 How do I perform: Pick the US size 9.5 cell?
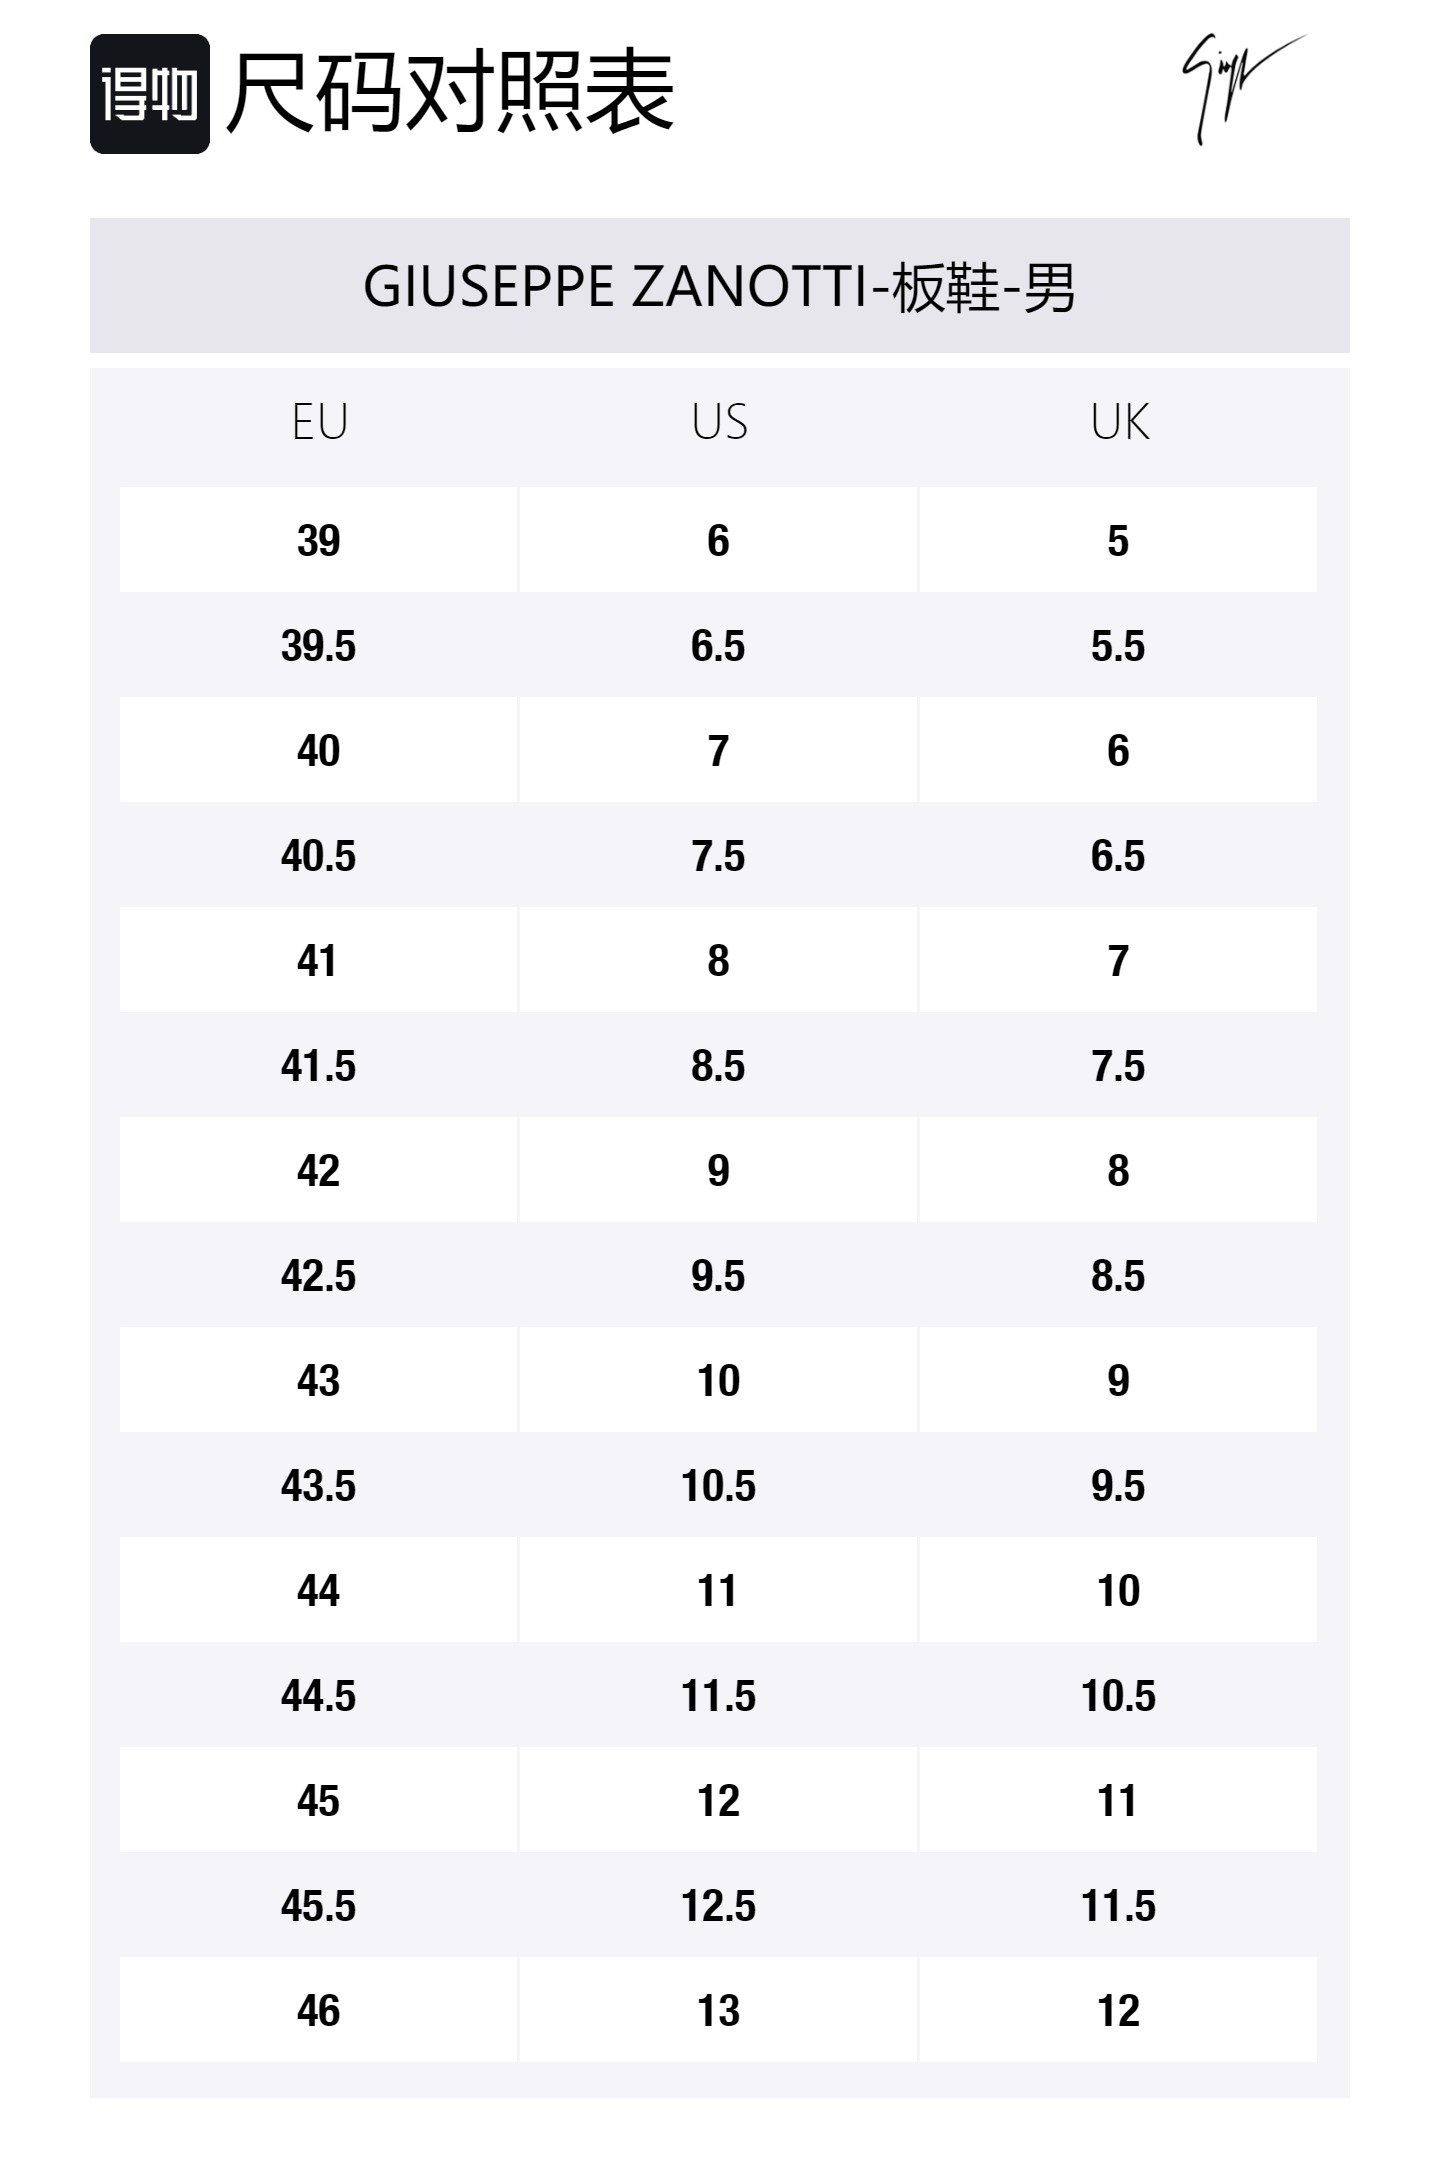[718, 1276]
